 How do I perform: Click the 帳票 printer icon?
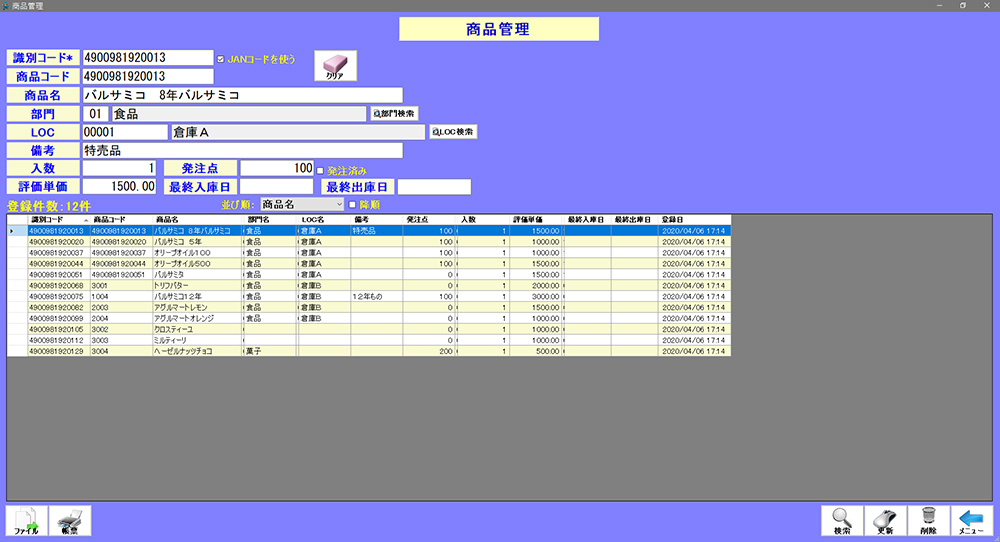click(70, 520)
